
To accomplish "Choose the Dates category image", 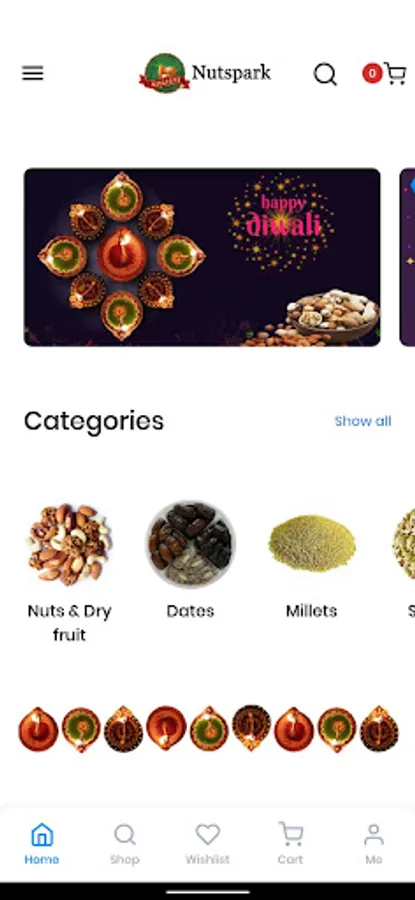I will point(191,544).
